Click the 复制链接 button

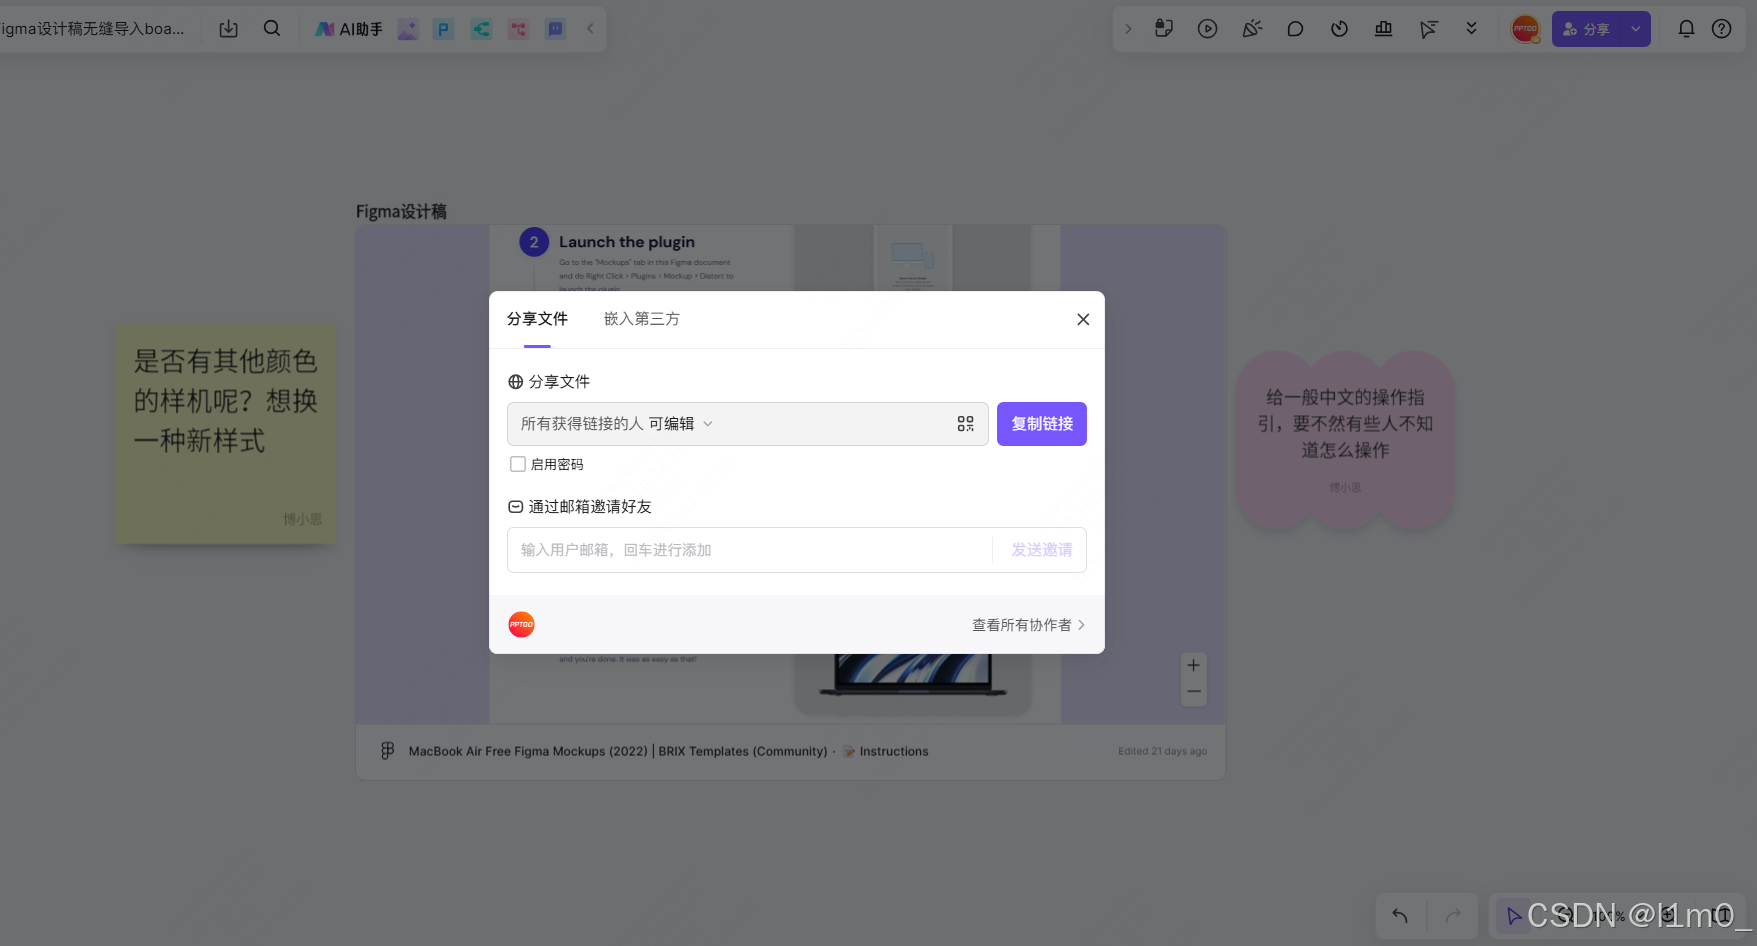(1042, 424)
